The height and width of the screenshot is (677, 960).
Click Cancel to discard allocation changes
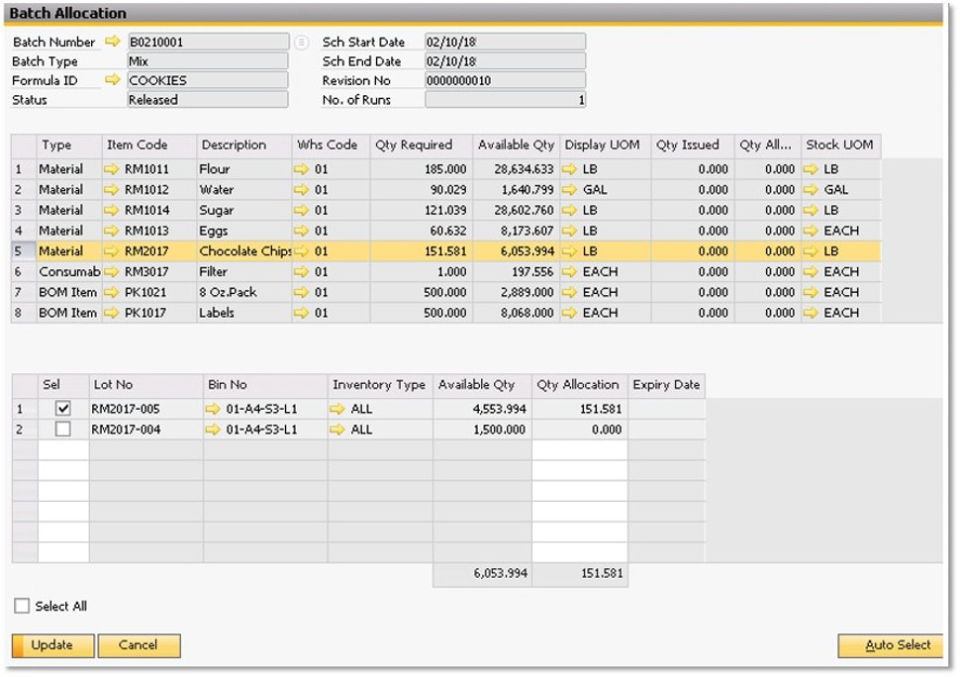[x=139, y=646]
